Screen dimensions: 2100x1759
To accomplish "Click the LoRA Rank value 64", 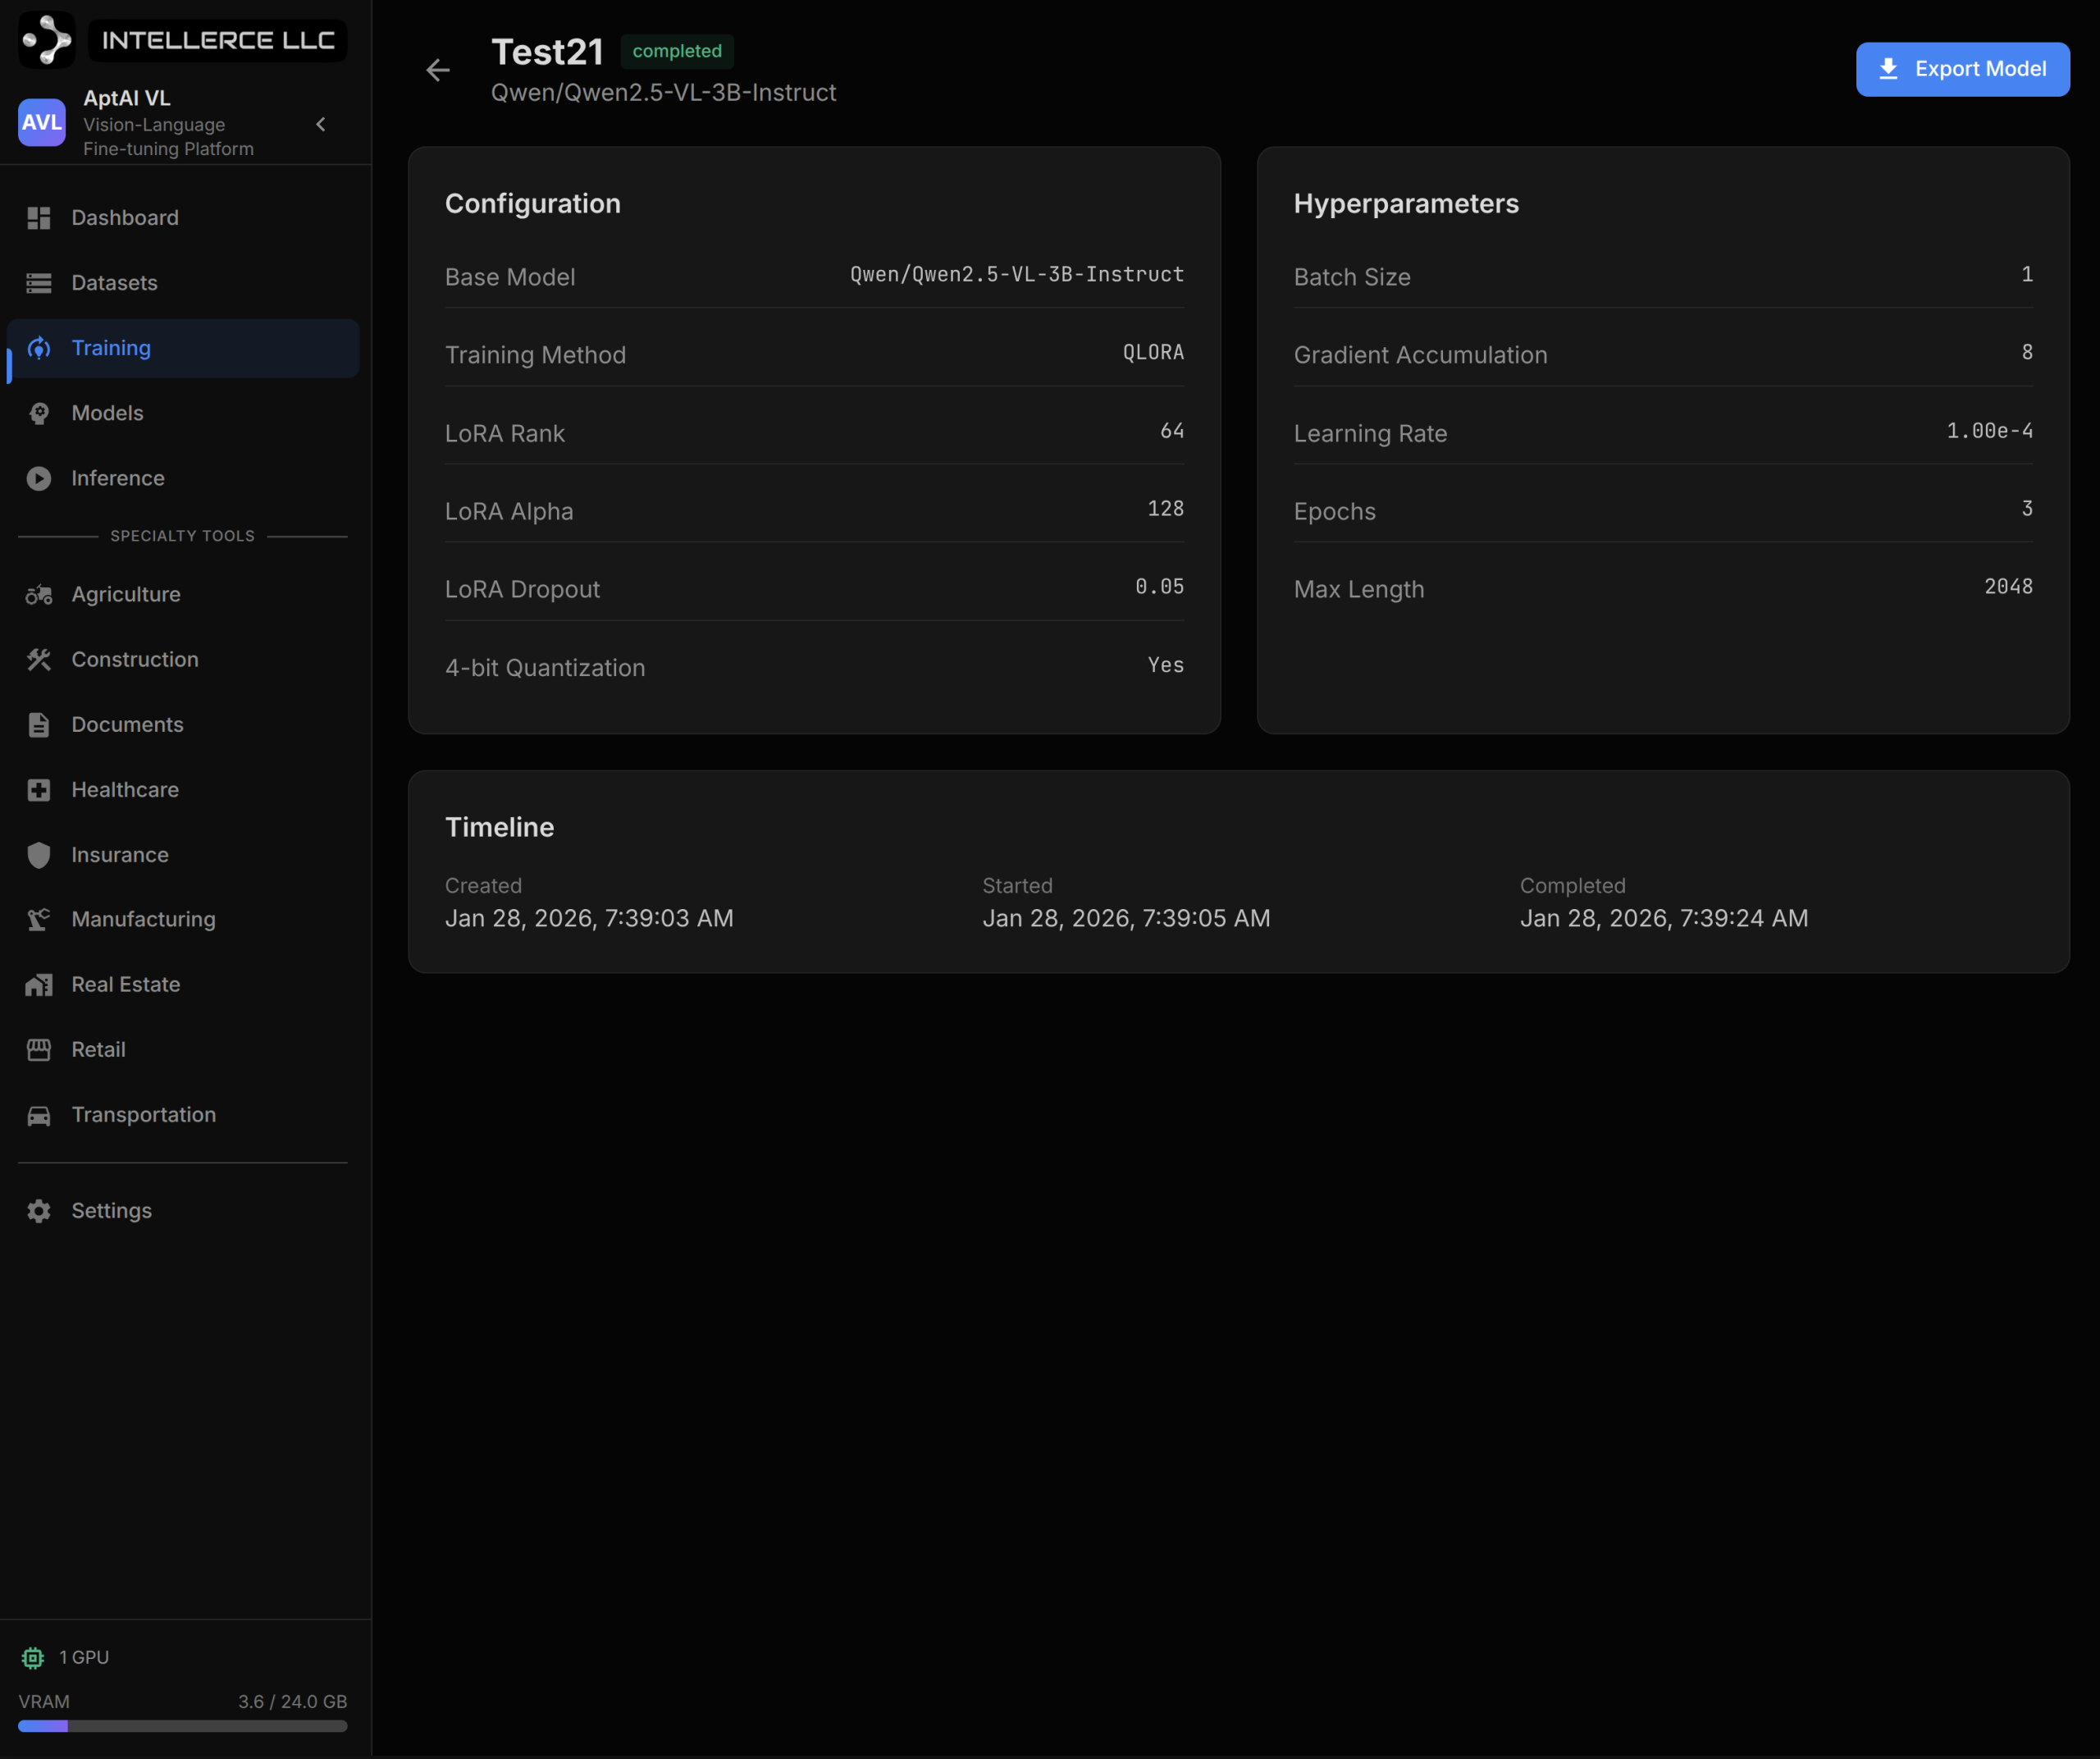I will (x=1172, y=431).
